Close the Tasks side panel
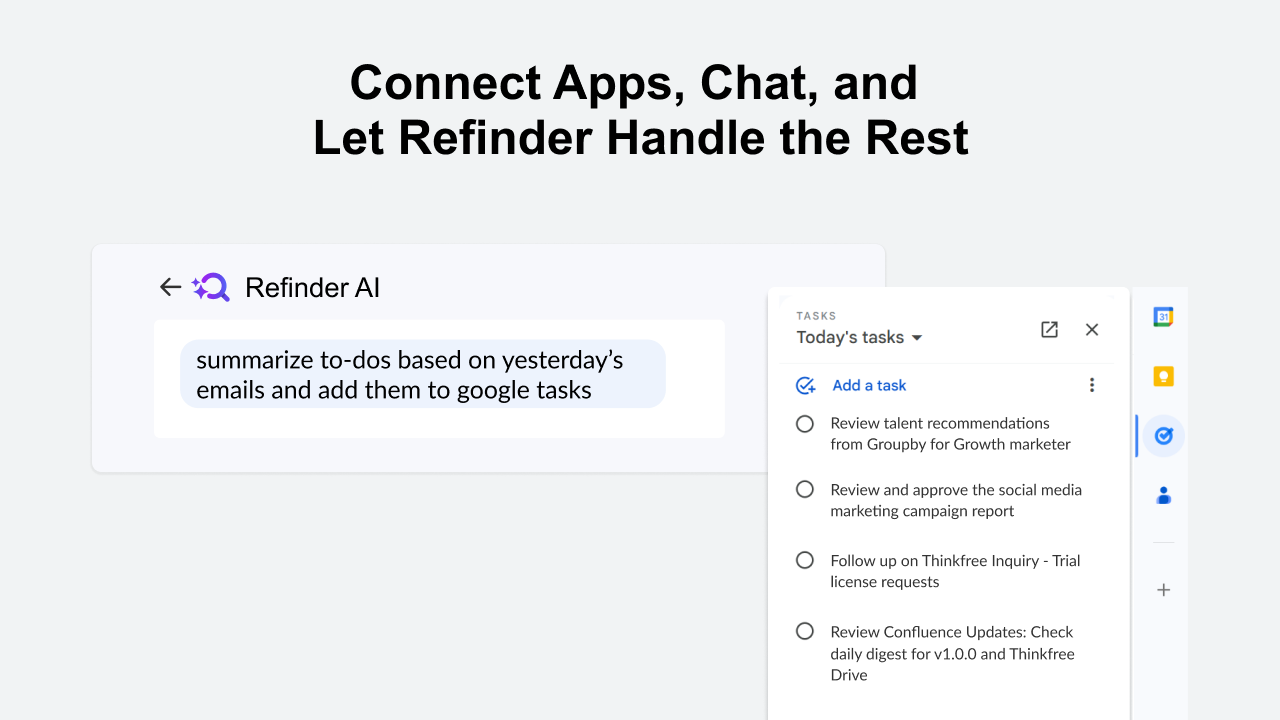This screenshot has width=1280, height=720. tap(1092, 329)
